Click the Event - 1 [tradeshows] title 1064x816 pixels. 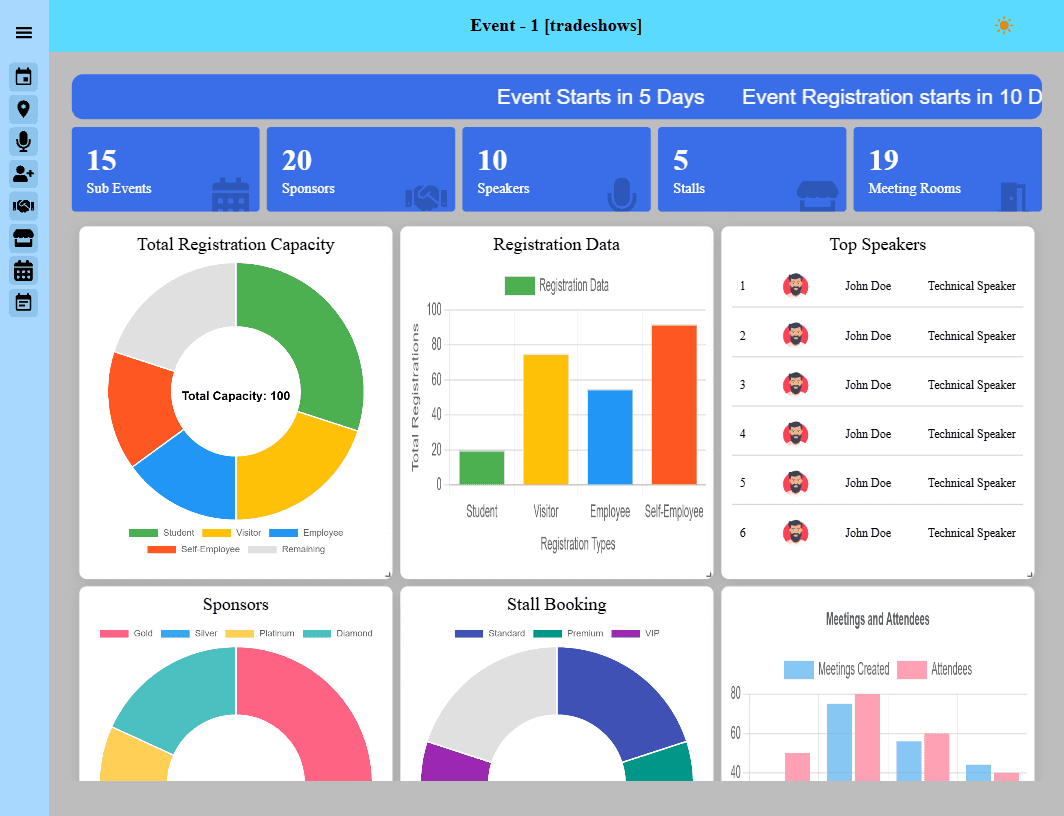(556, 26)
